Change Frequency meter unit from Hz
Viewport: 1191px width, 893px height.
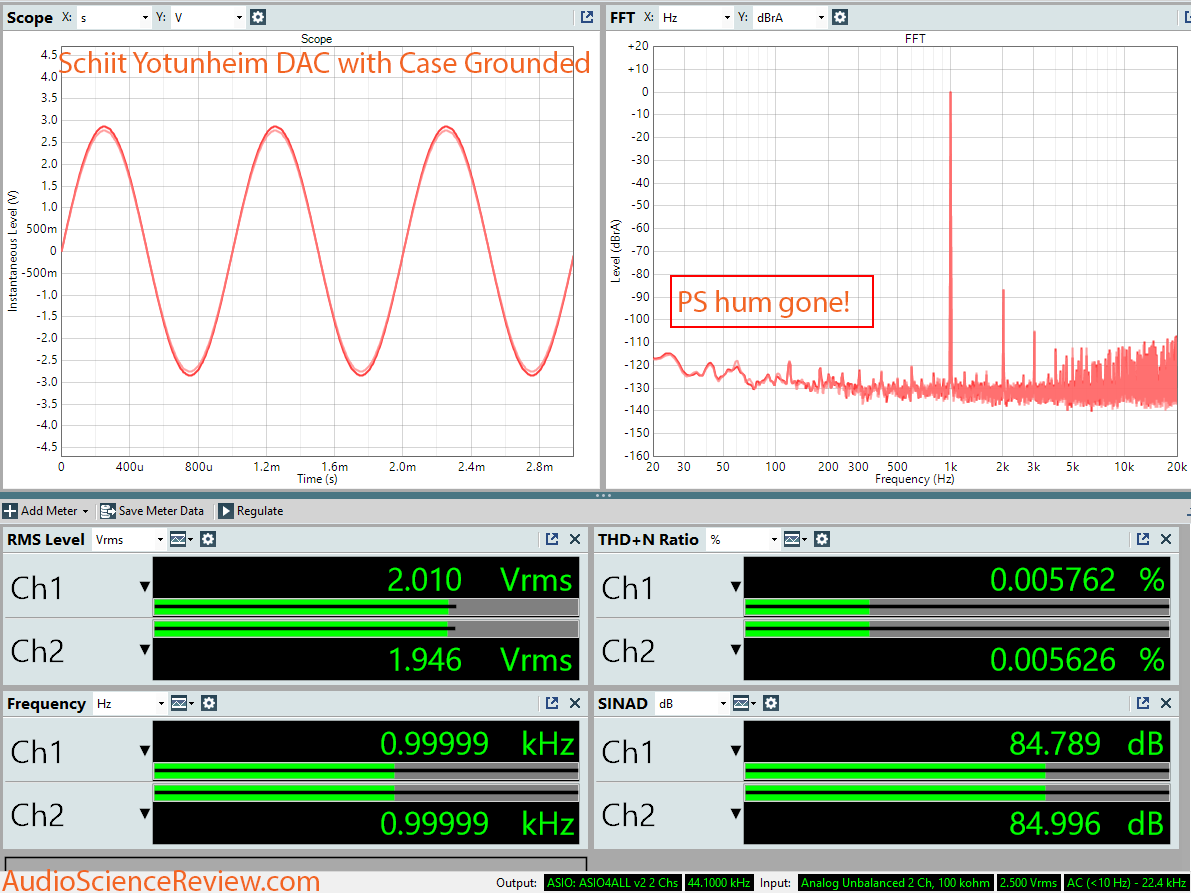[x=129, y=703]
